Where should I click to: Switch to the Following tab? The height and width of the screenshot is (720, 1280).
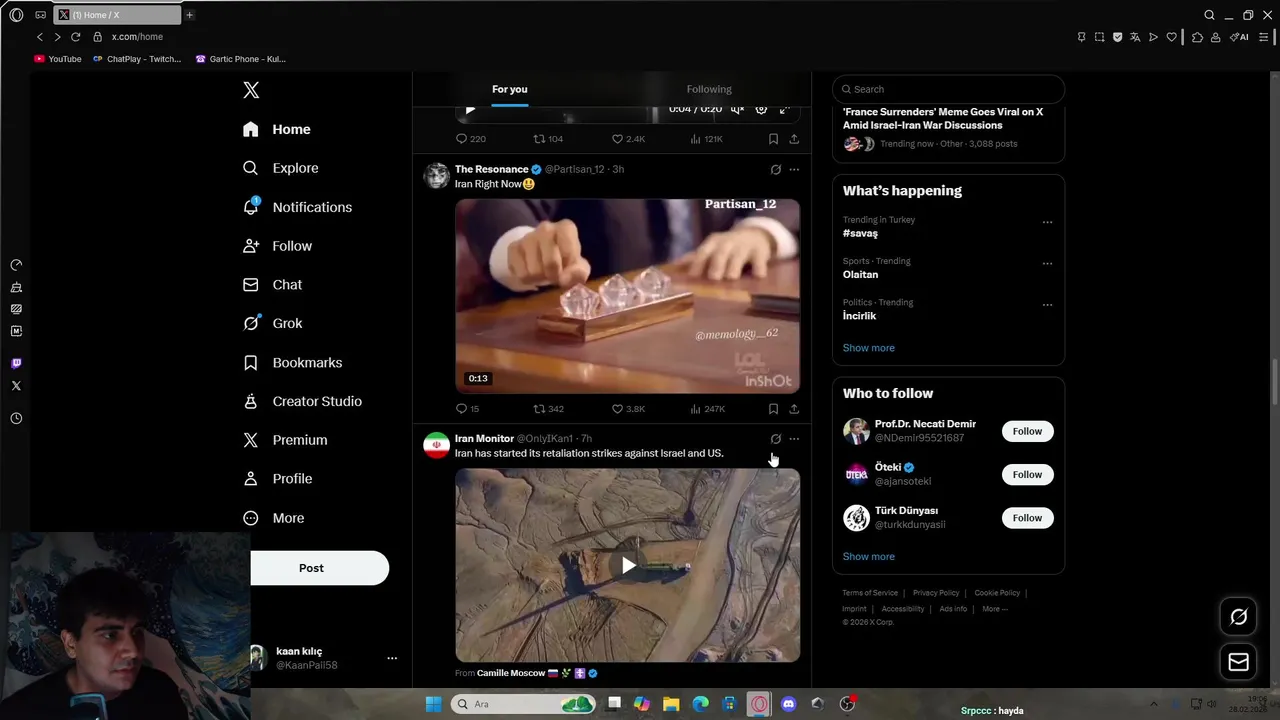tap(709, 89)
